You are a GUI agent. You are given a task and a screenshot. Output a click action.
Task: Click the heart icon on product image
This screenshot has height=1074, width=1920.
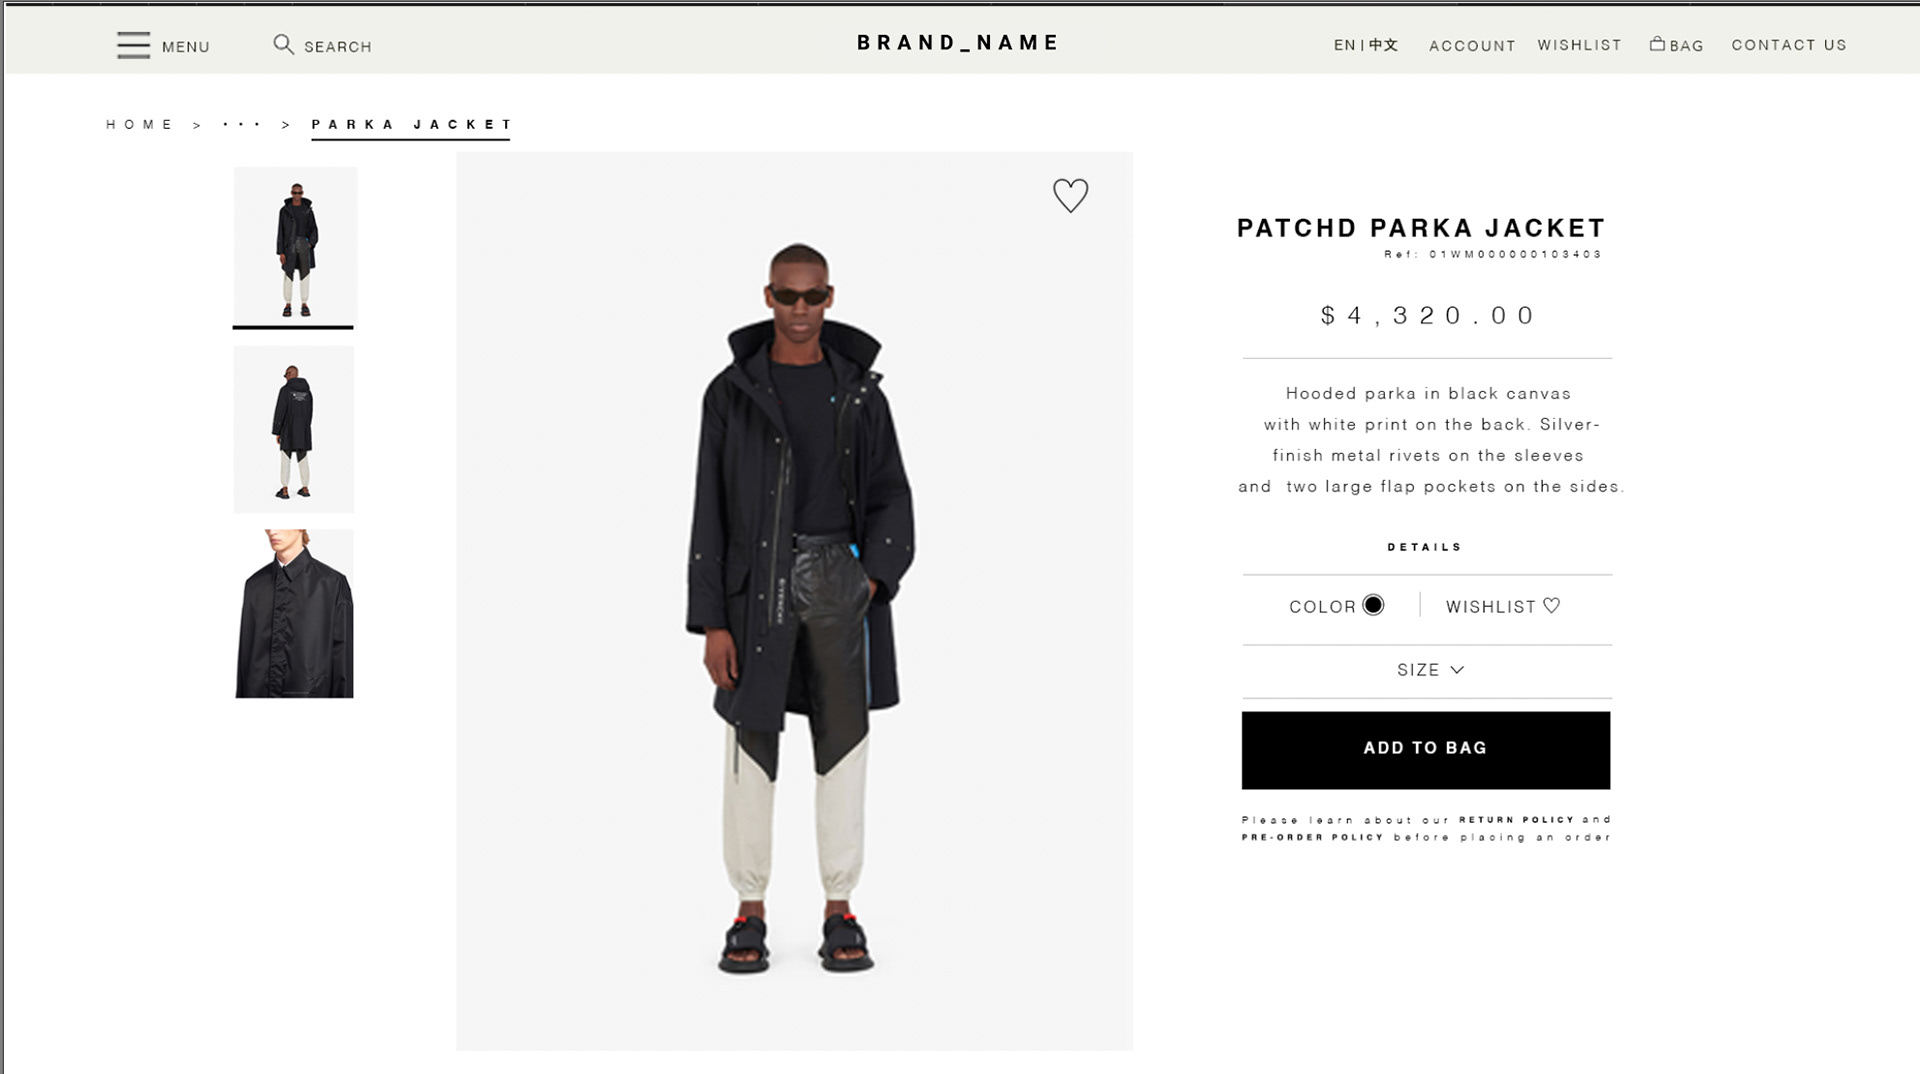click(1070, 195)
